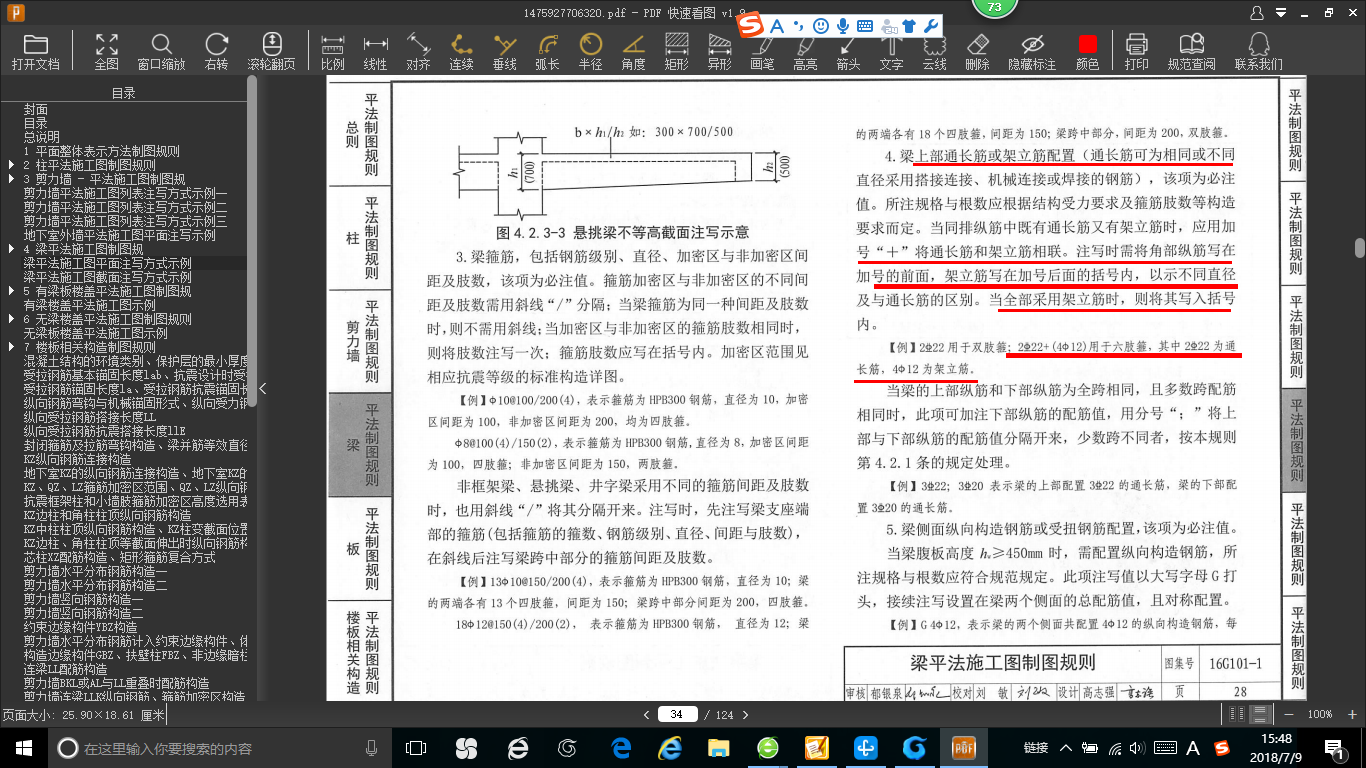Activate the 窗口缩放 window zoom tool
This screenshot has width=1366, height=768.
(x=161, y=51)
